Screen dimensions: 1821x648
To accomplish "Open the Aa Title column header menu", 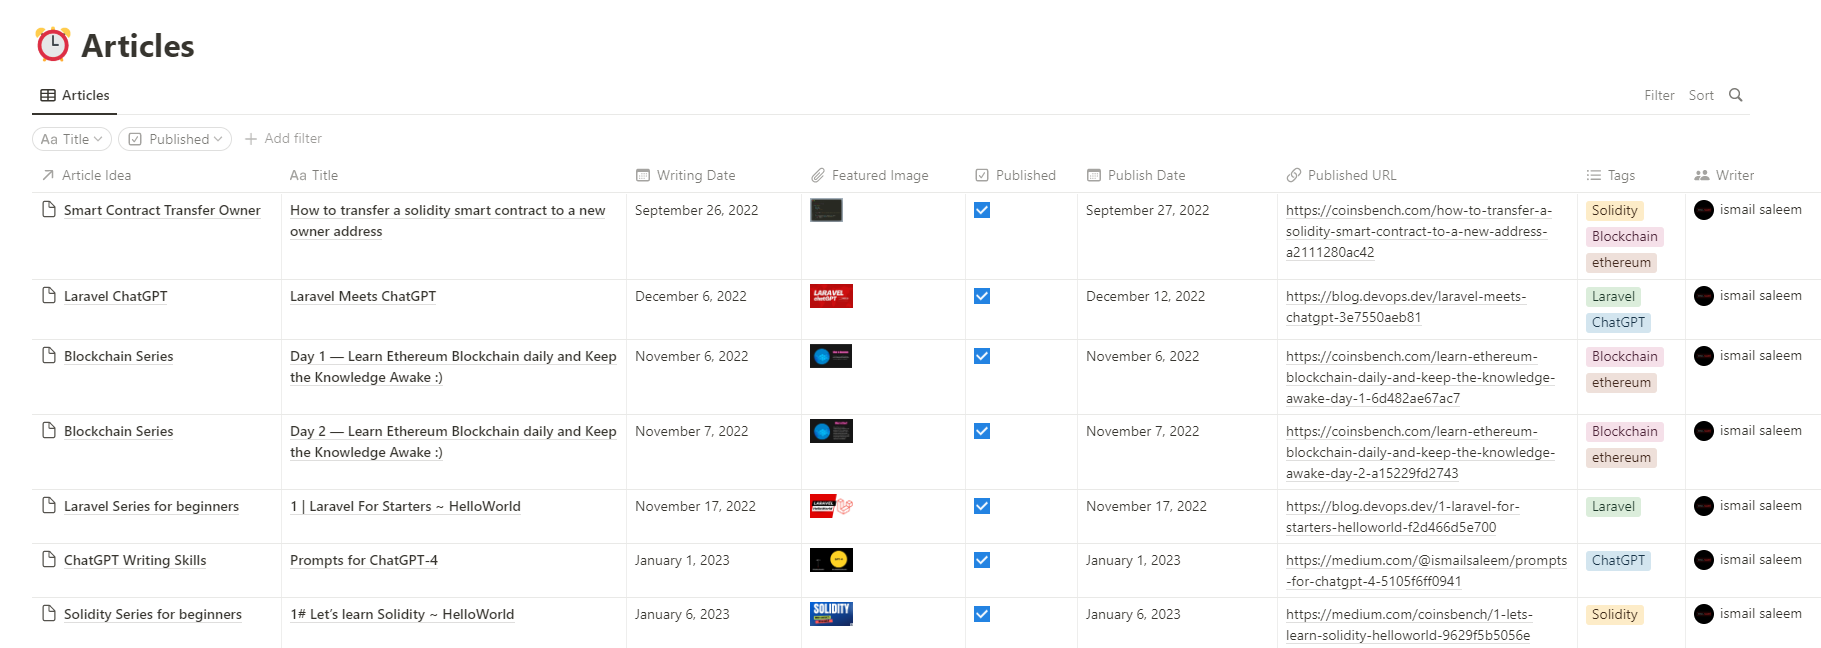I will point(314,175).
